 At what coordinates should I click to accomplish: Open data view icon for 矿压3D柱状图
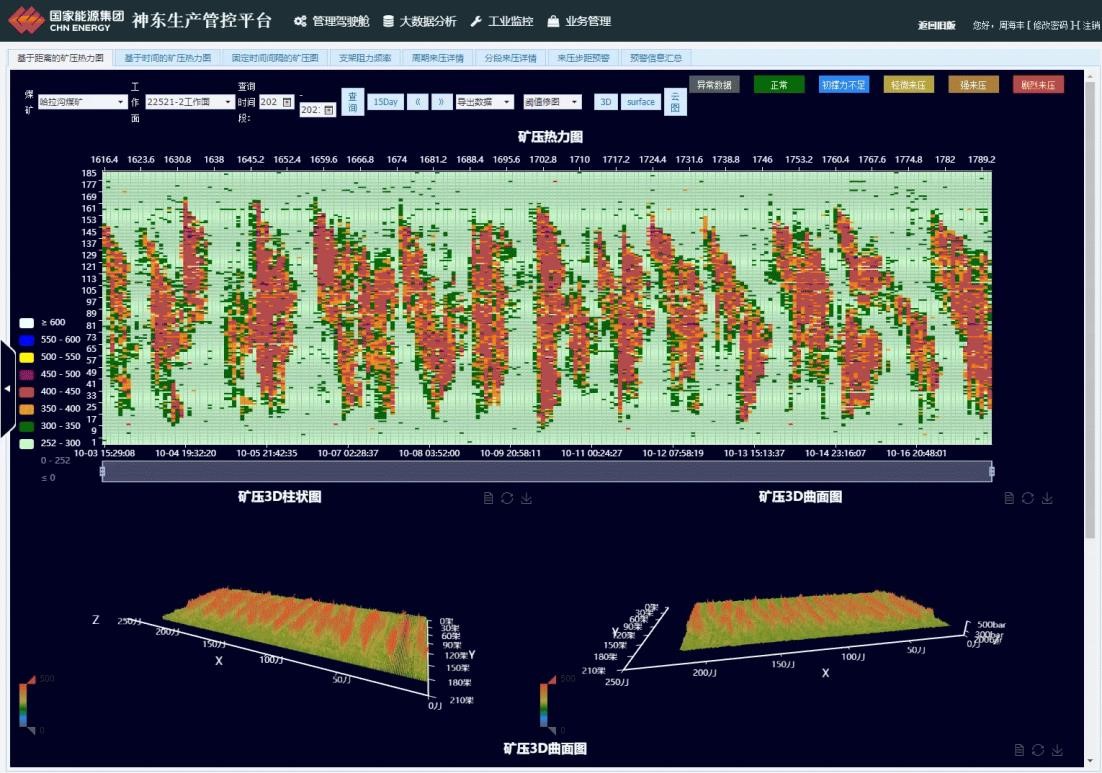pyautogui.click(x=488, y=498)
